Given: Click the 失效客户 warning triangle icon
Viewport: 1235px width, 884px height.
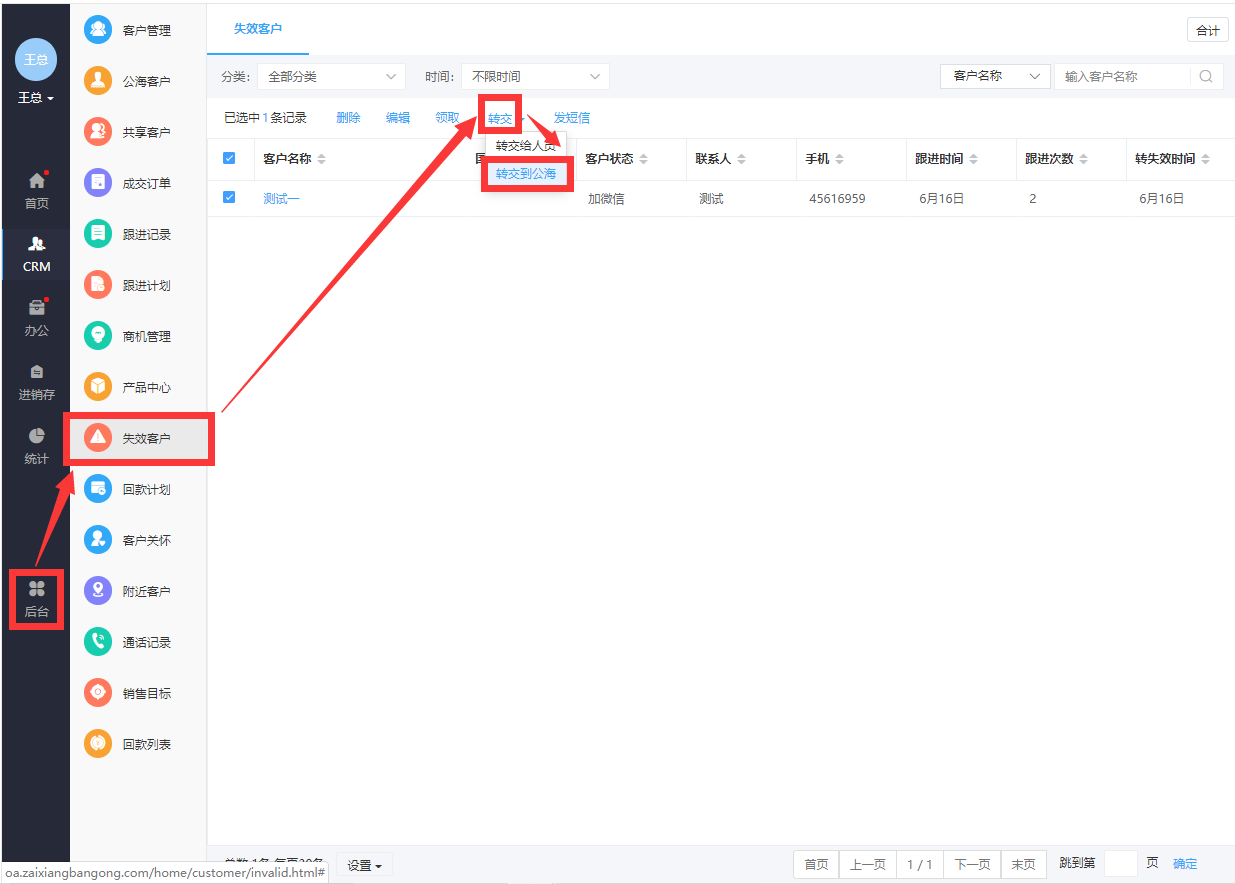Looking at the screenshot, I should point(98,438).
